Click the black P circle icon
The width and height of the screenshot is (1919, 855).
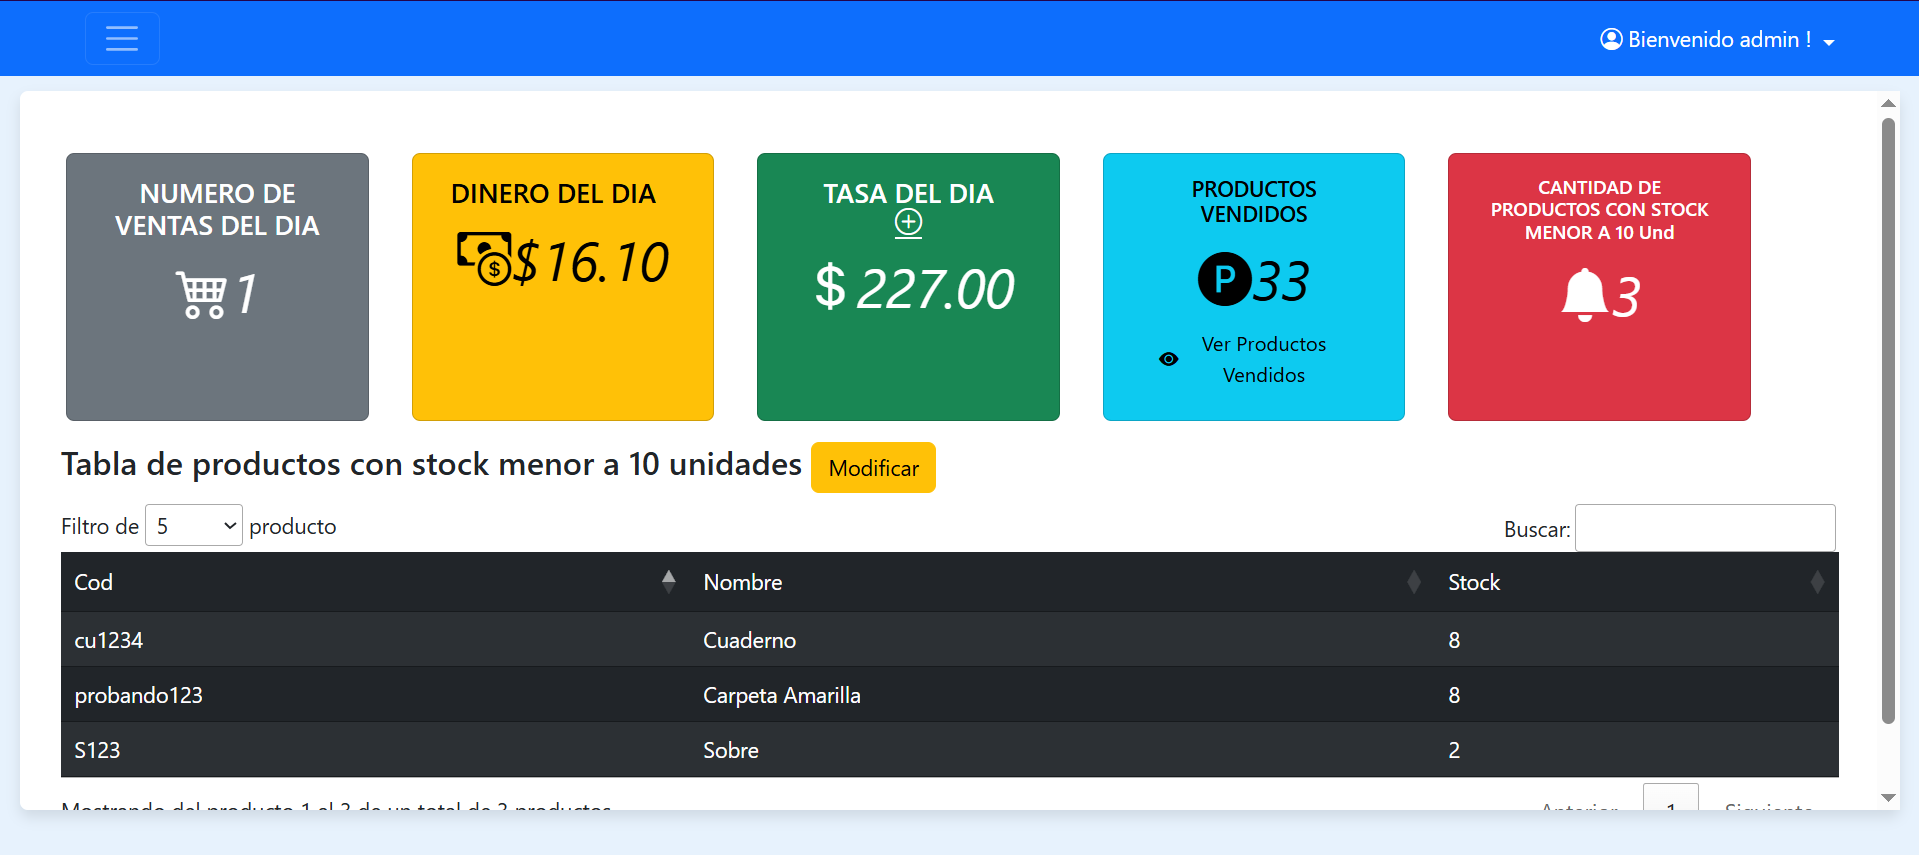point(1224,280)
